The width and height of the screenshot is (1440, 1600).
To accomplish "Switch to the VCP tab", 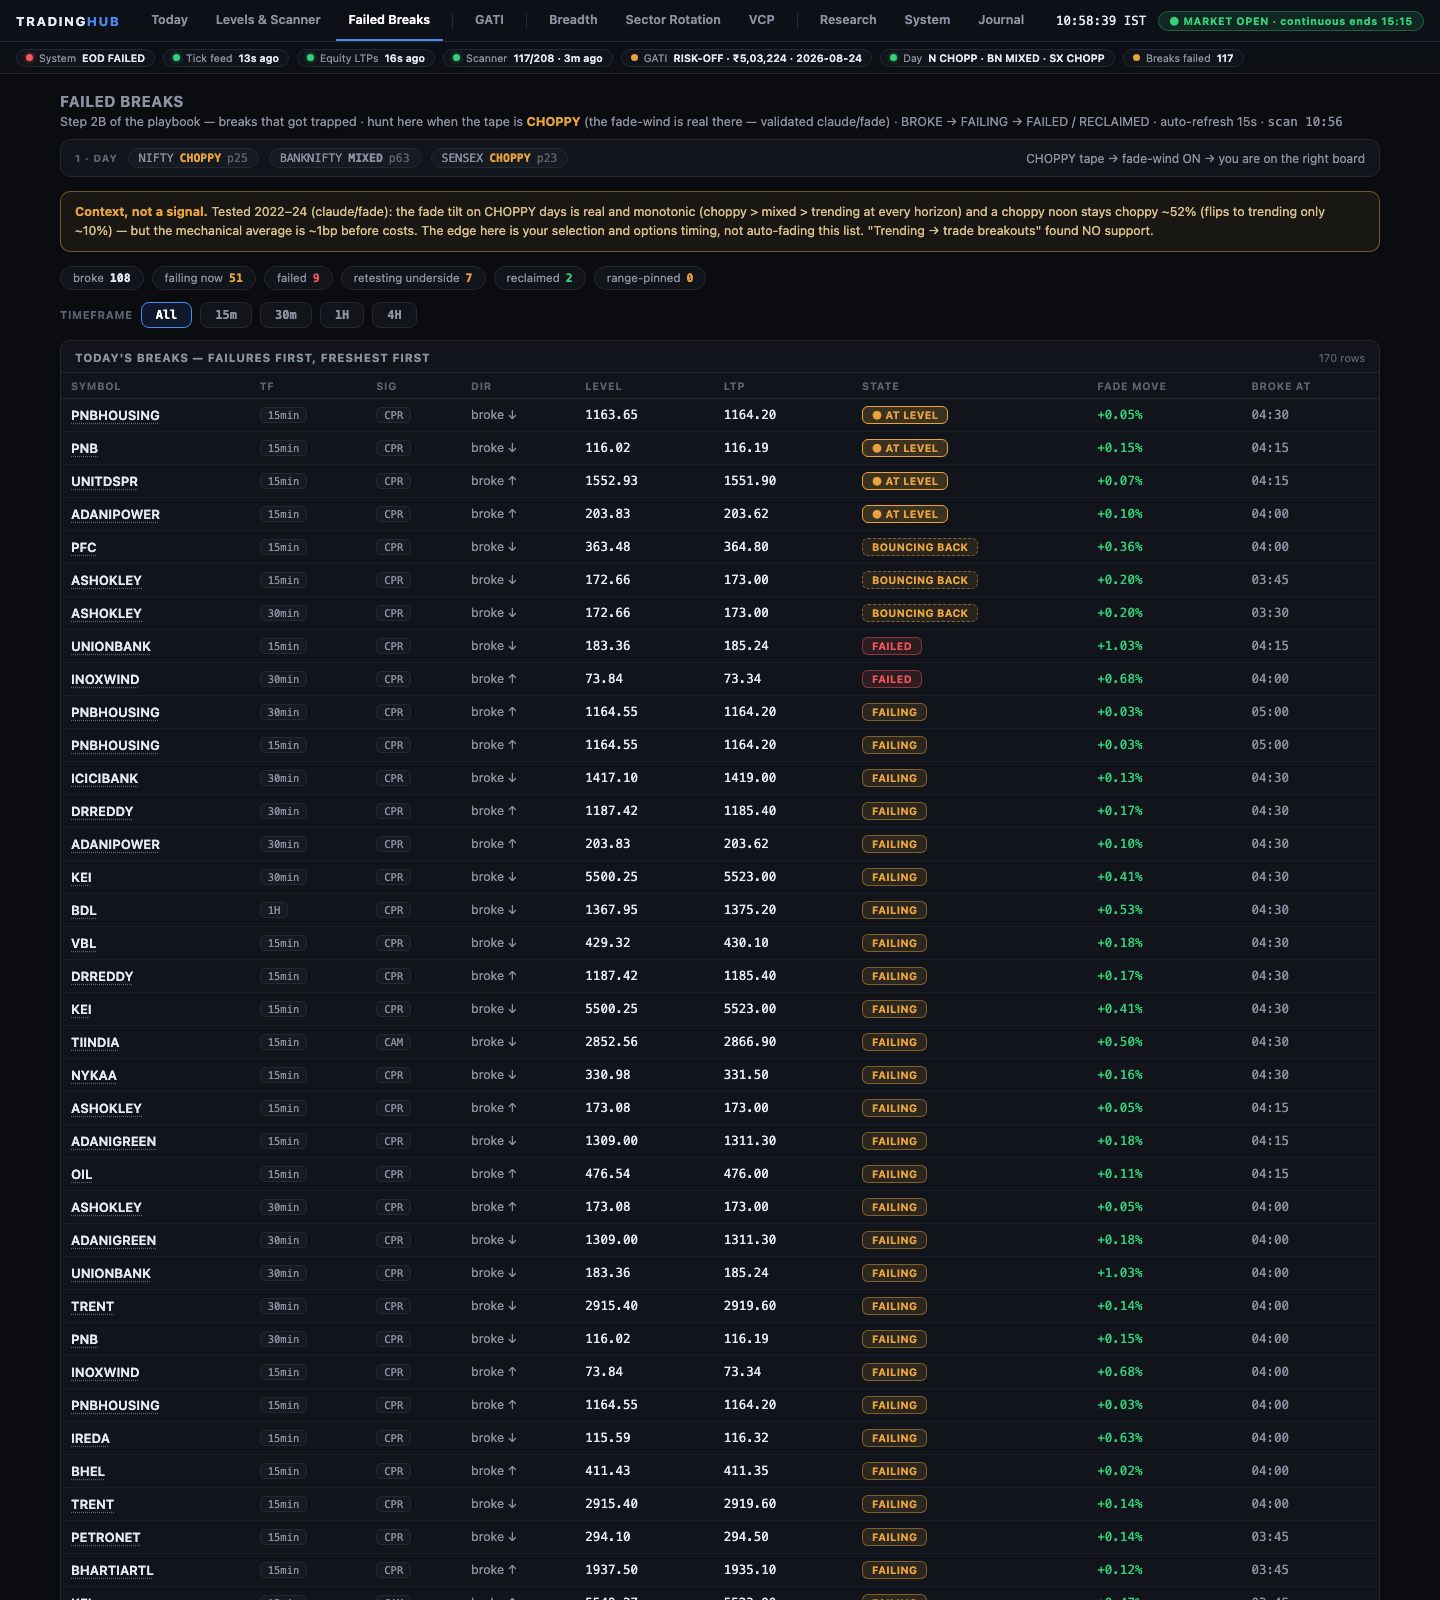I will tap(762, 20).
